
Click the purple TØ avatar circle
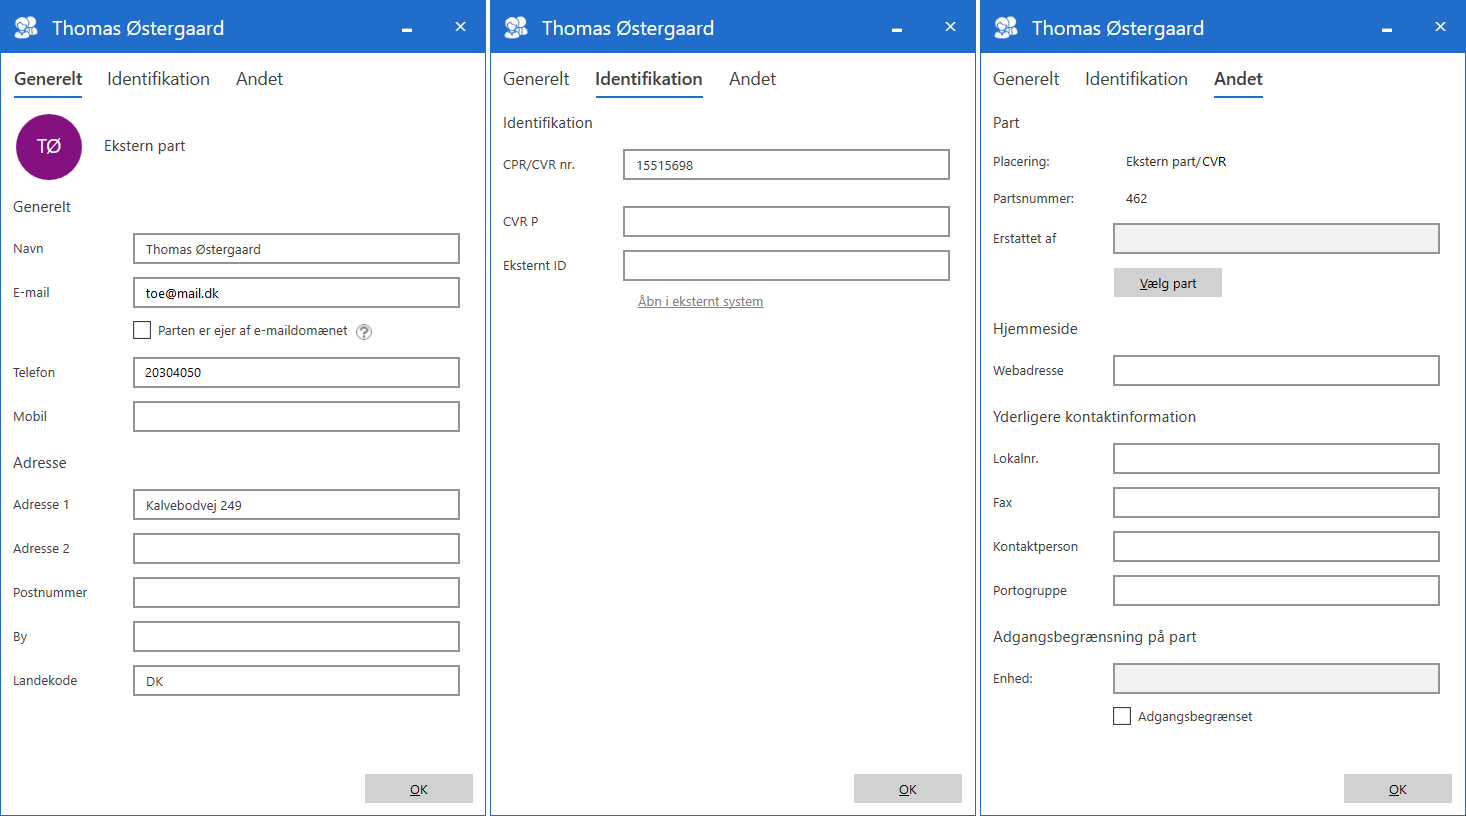(x=49, y=147)
